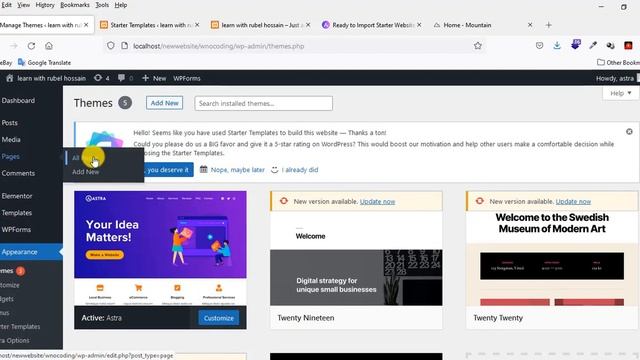Open Posts in the sidebar
Image resolution: width=640 pixels, height=360 pixels.
[9, 122]
